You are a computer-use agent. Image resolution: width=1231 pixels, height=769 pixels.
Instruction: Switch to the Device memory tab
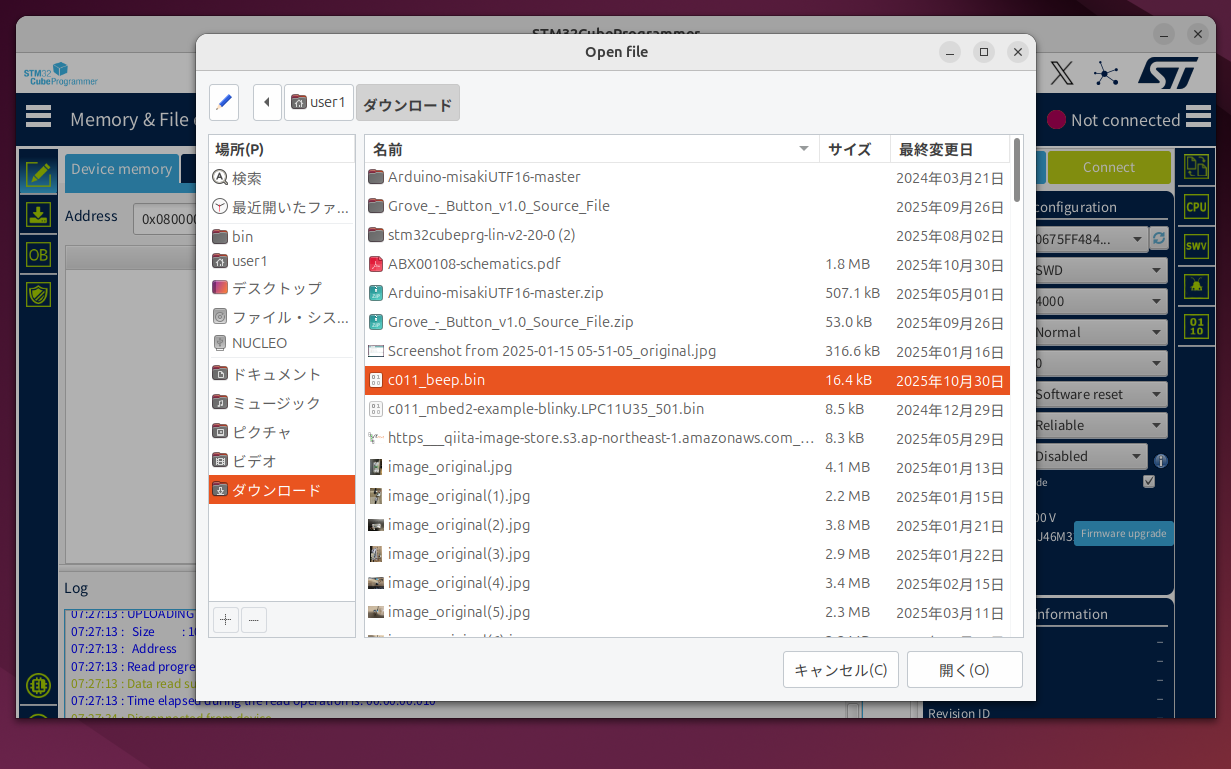[121, 170]
